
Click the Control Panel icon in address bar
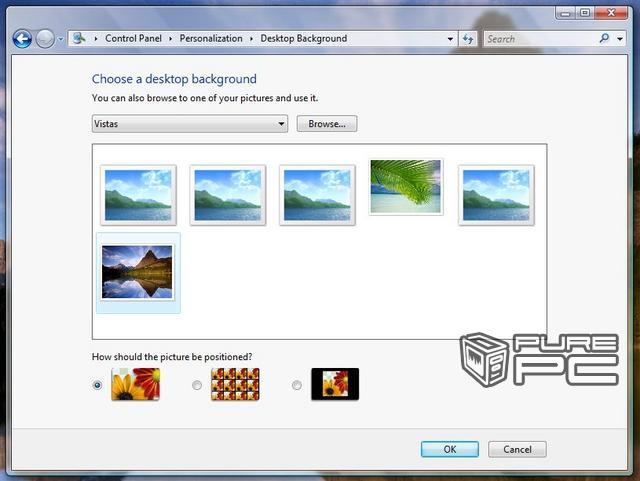click(79, 38)
